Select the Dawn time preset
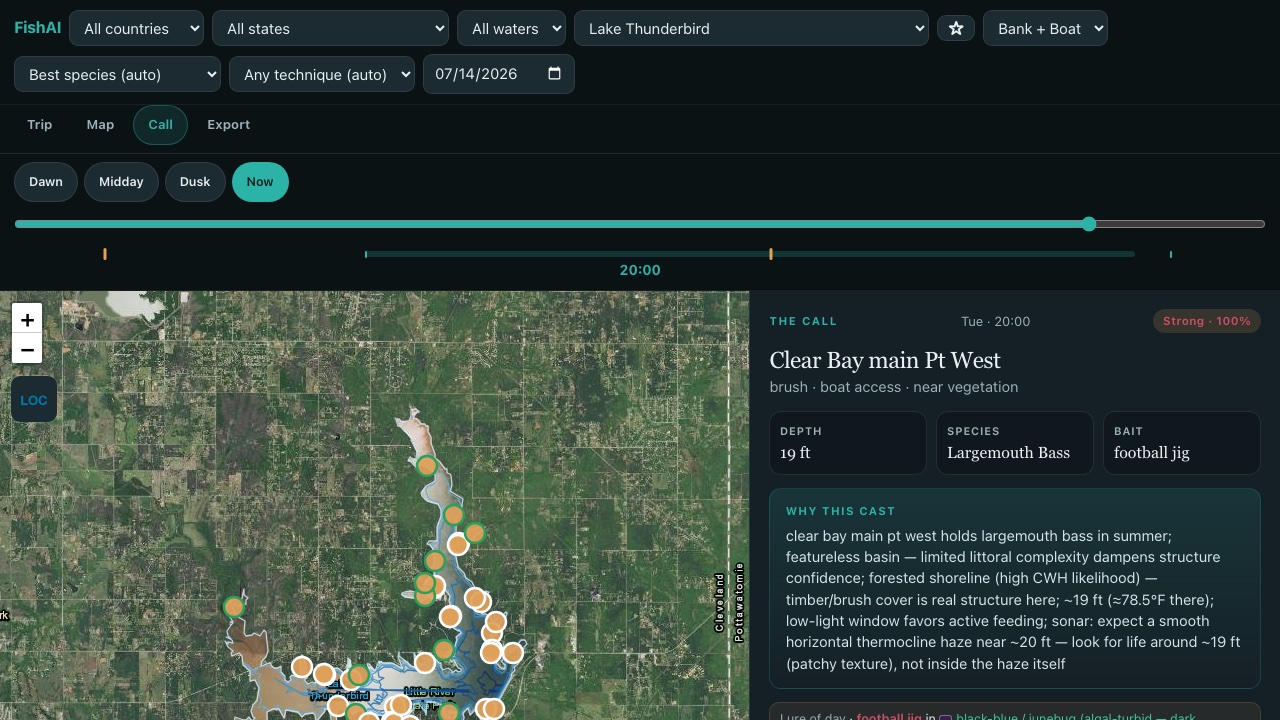 (x=46, y=182)
